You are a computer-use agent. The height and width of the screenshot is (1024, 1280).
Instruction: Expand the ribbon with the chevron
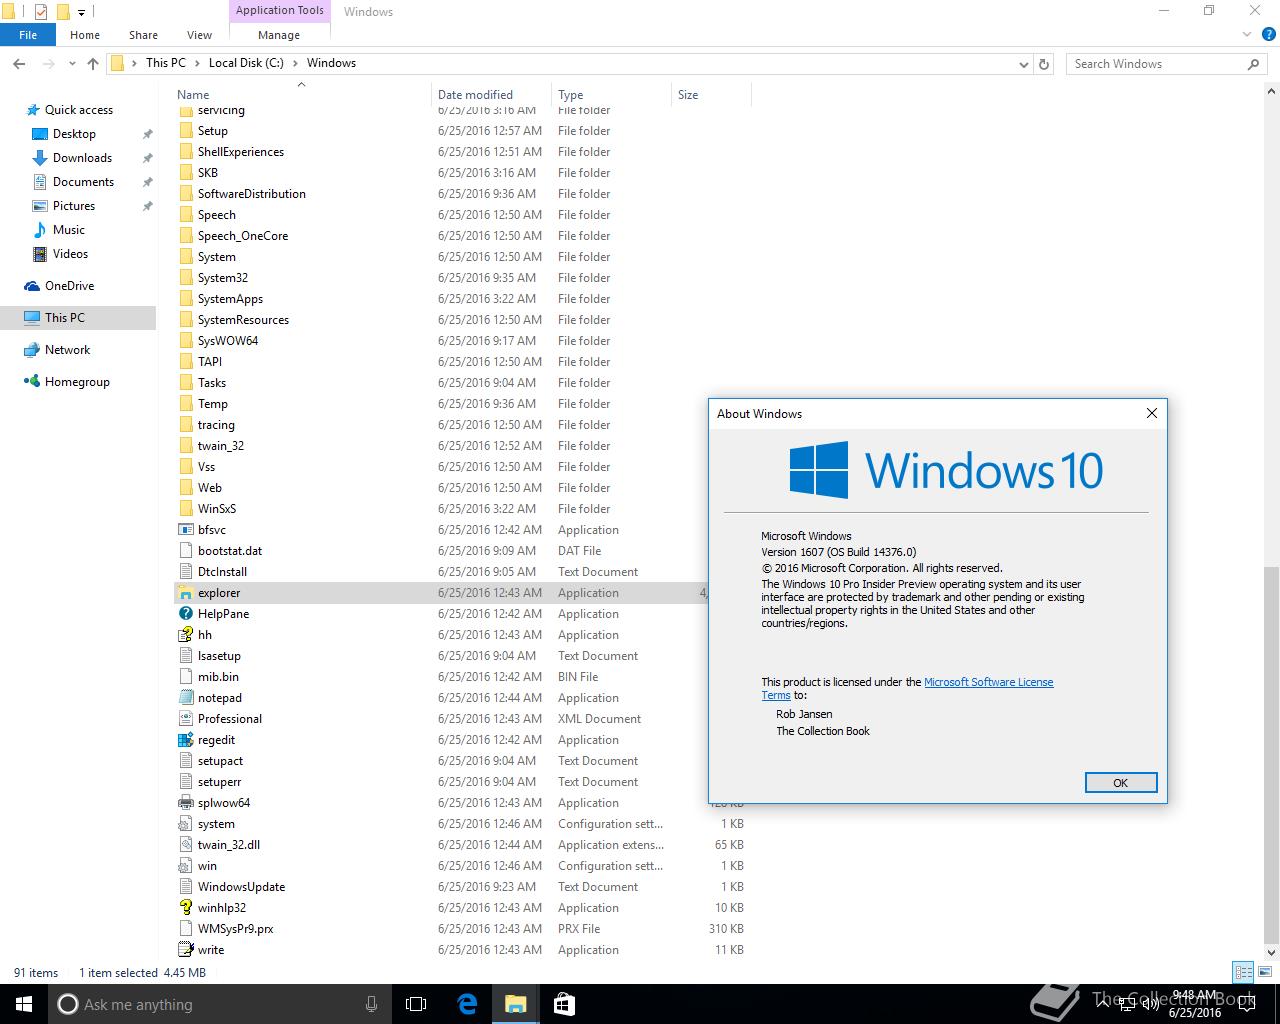pyautogui.click(x=1248, y=34)
